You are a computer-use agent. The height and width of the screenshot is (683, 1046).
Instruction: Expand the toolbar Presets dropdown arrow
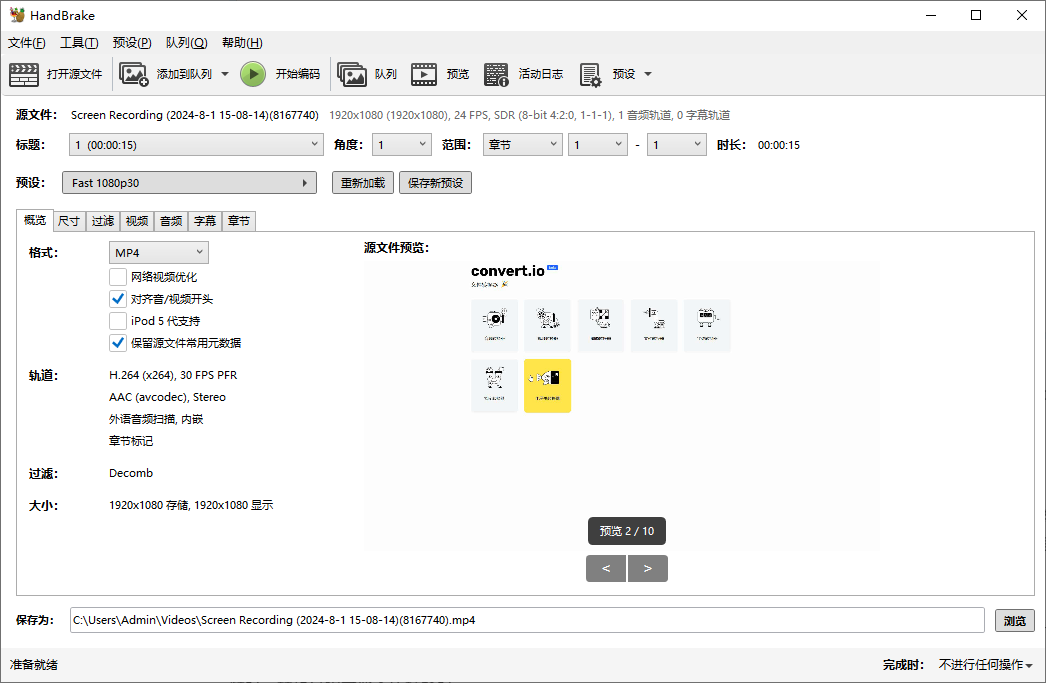648,74
